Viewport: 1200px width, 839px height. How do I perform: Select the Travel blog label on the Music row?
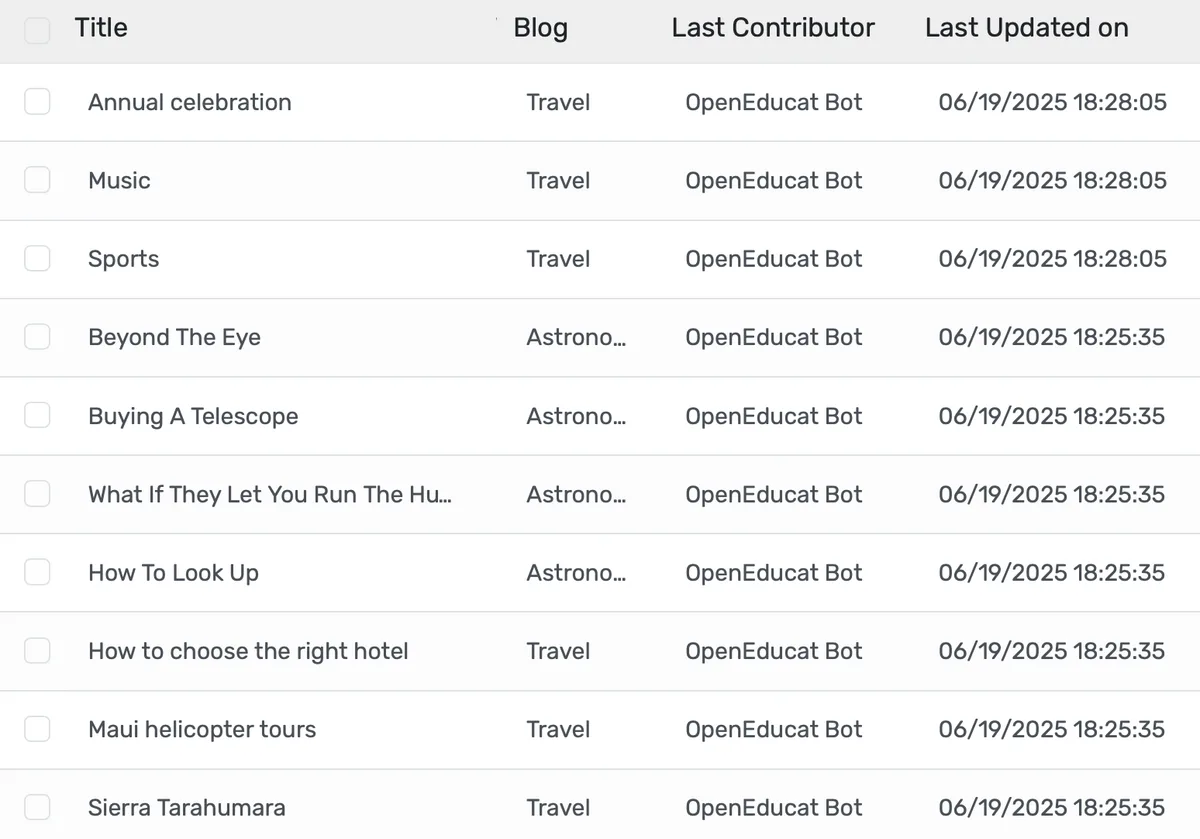tap(558, 180)
